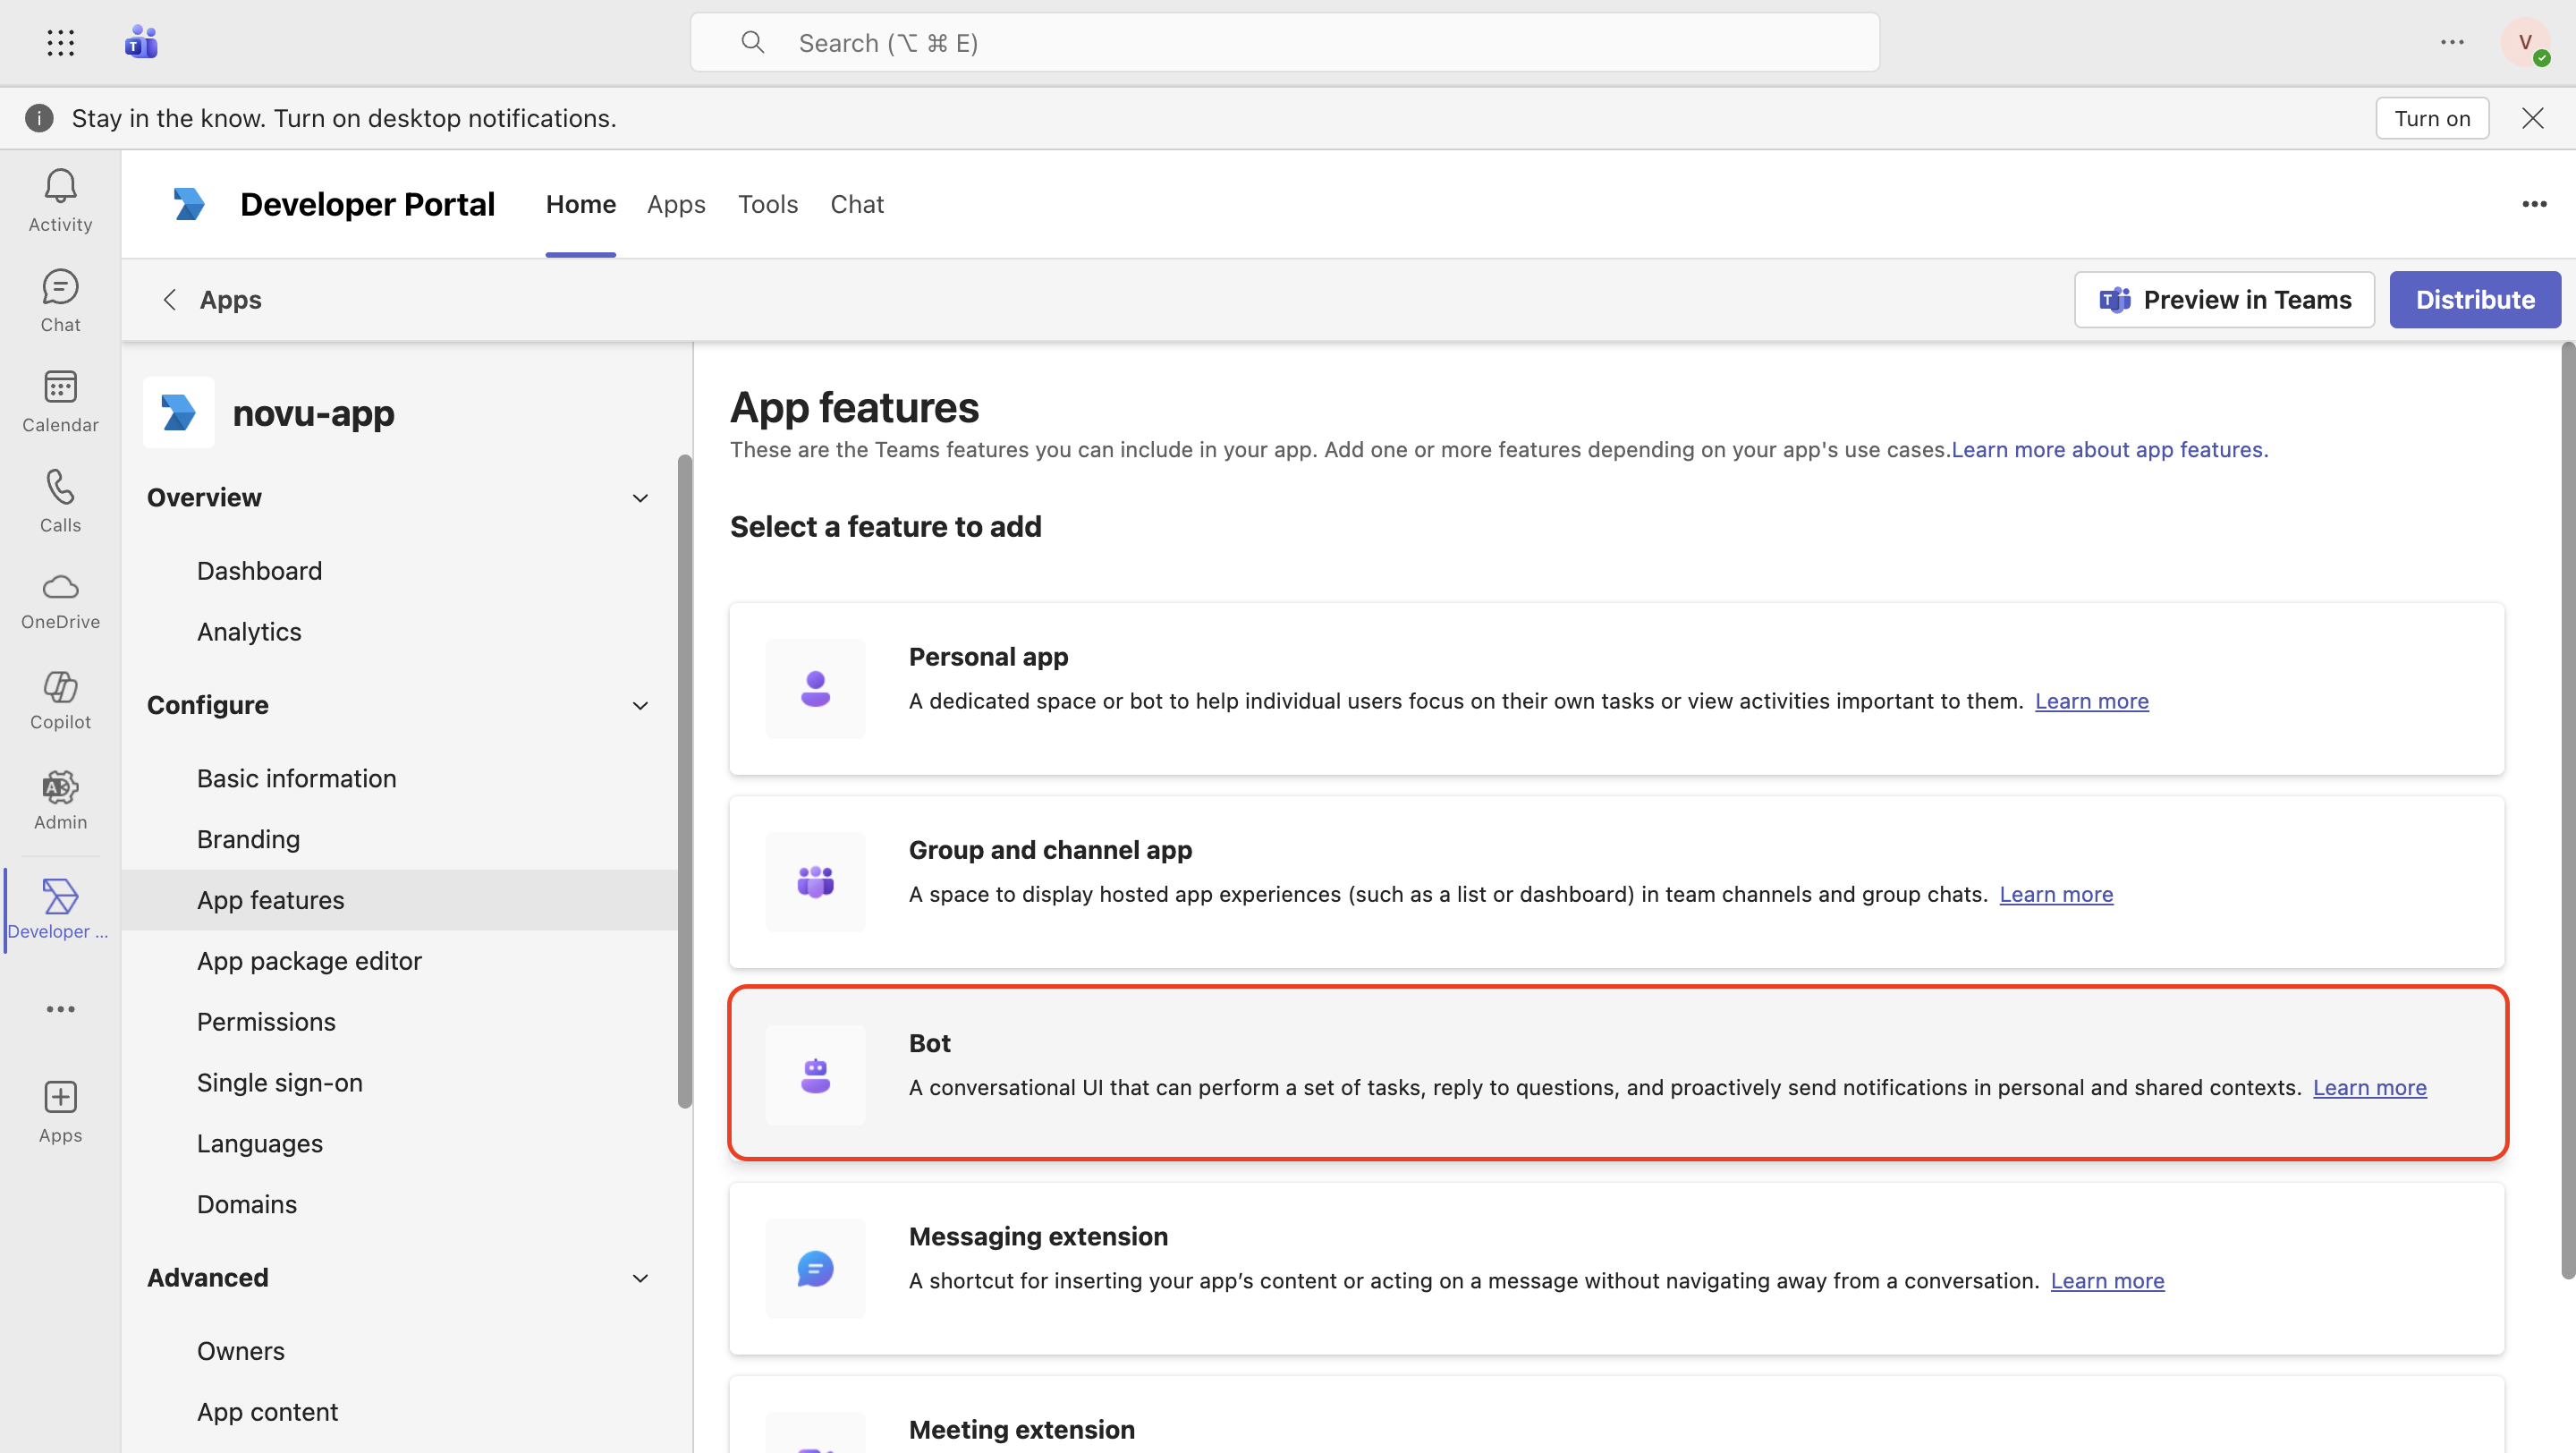Open the Apps tab in Developer Portal
2576x1453 pixels.
click(675, 204)
